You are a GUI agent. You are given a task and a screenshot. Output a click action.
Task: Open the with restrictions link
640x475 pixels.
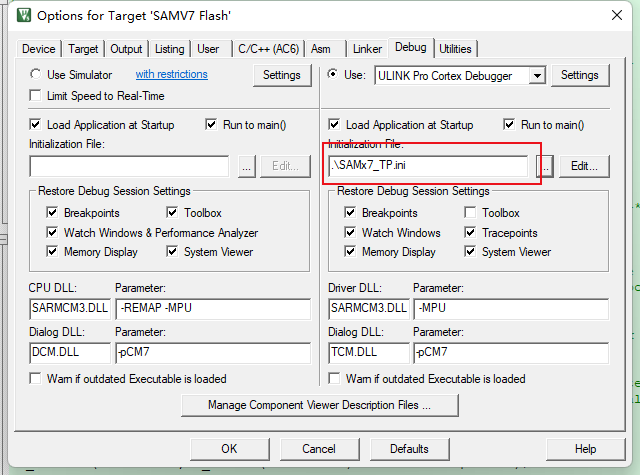(x=172, y=75)
